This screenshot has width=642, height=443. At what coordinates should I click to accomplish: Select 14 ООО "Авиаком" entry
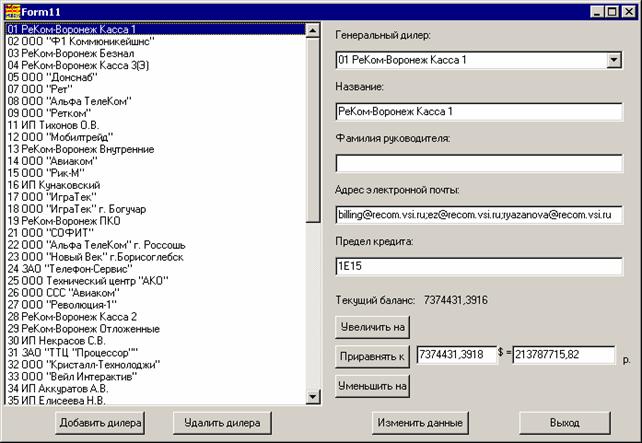point(156,161)
